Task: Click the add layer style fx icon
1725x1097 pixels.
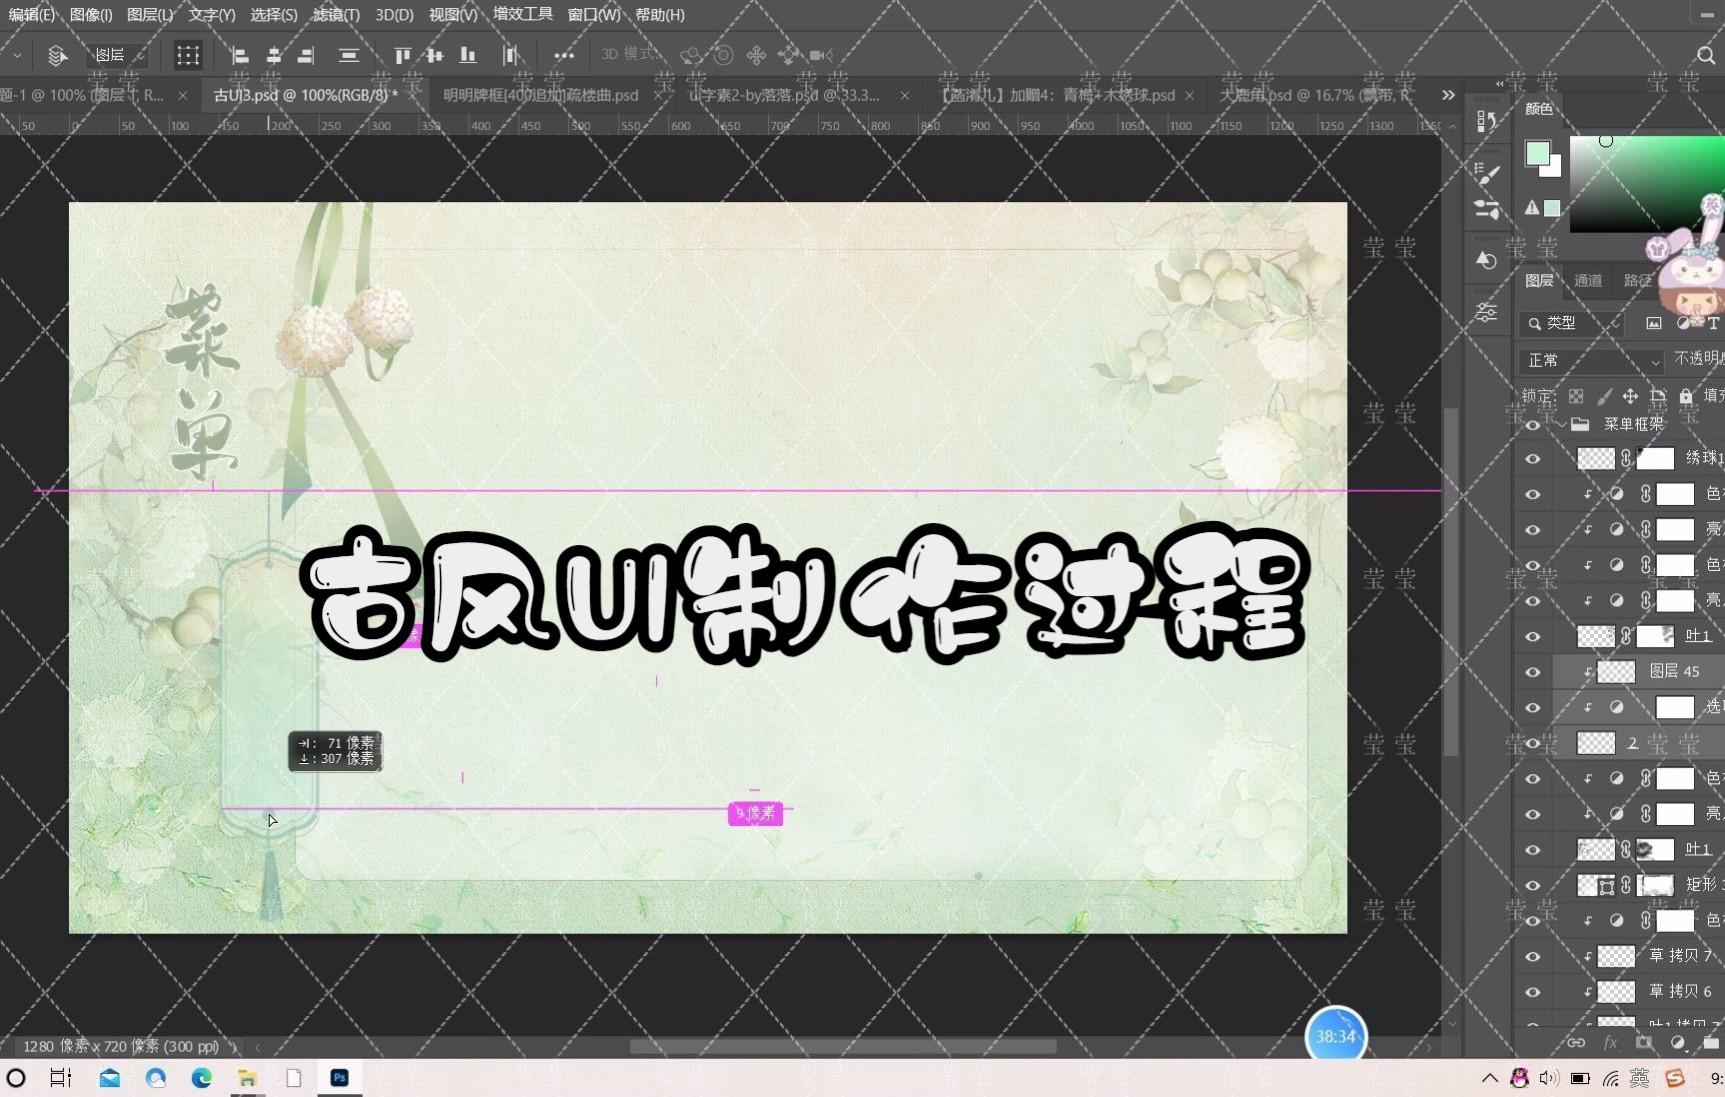Action: [1610, 1042]
